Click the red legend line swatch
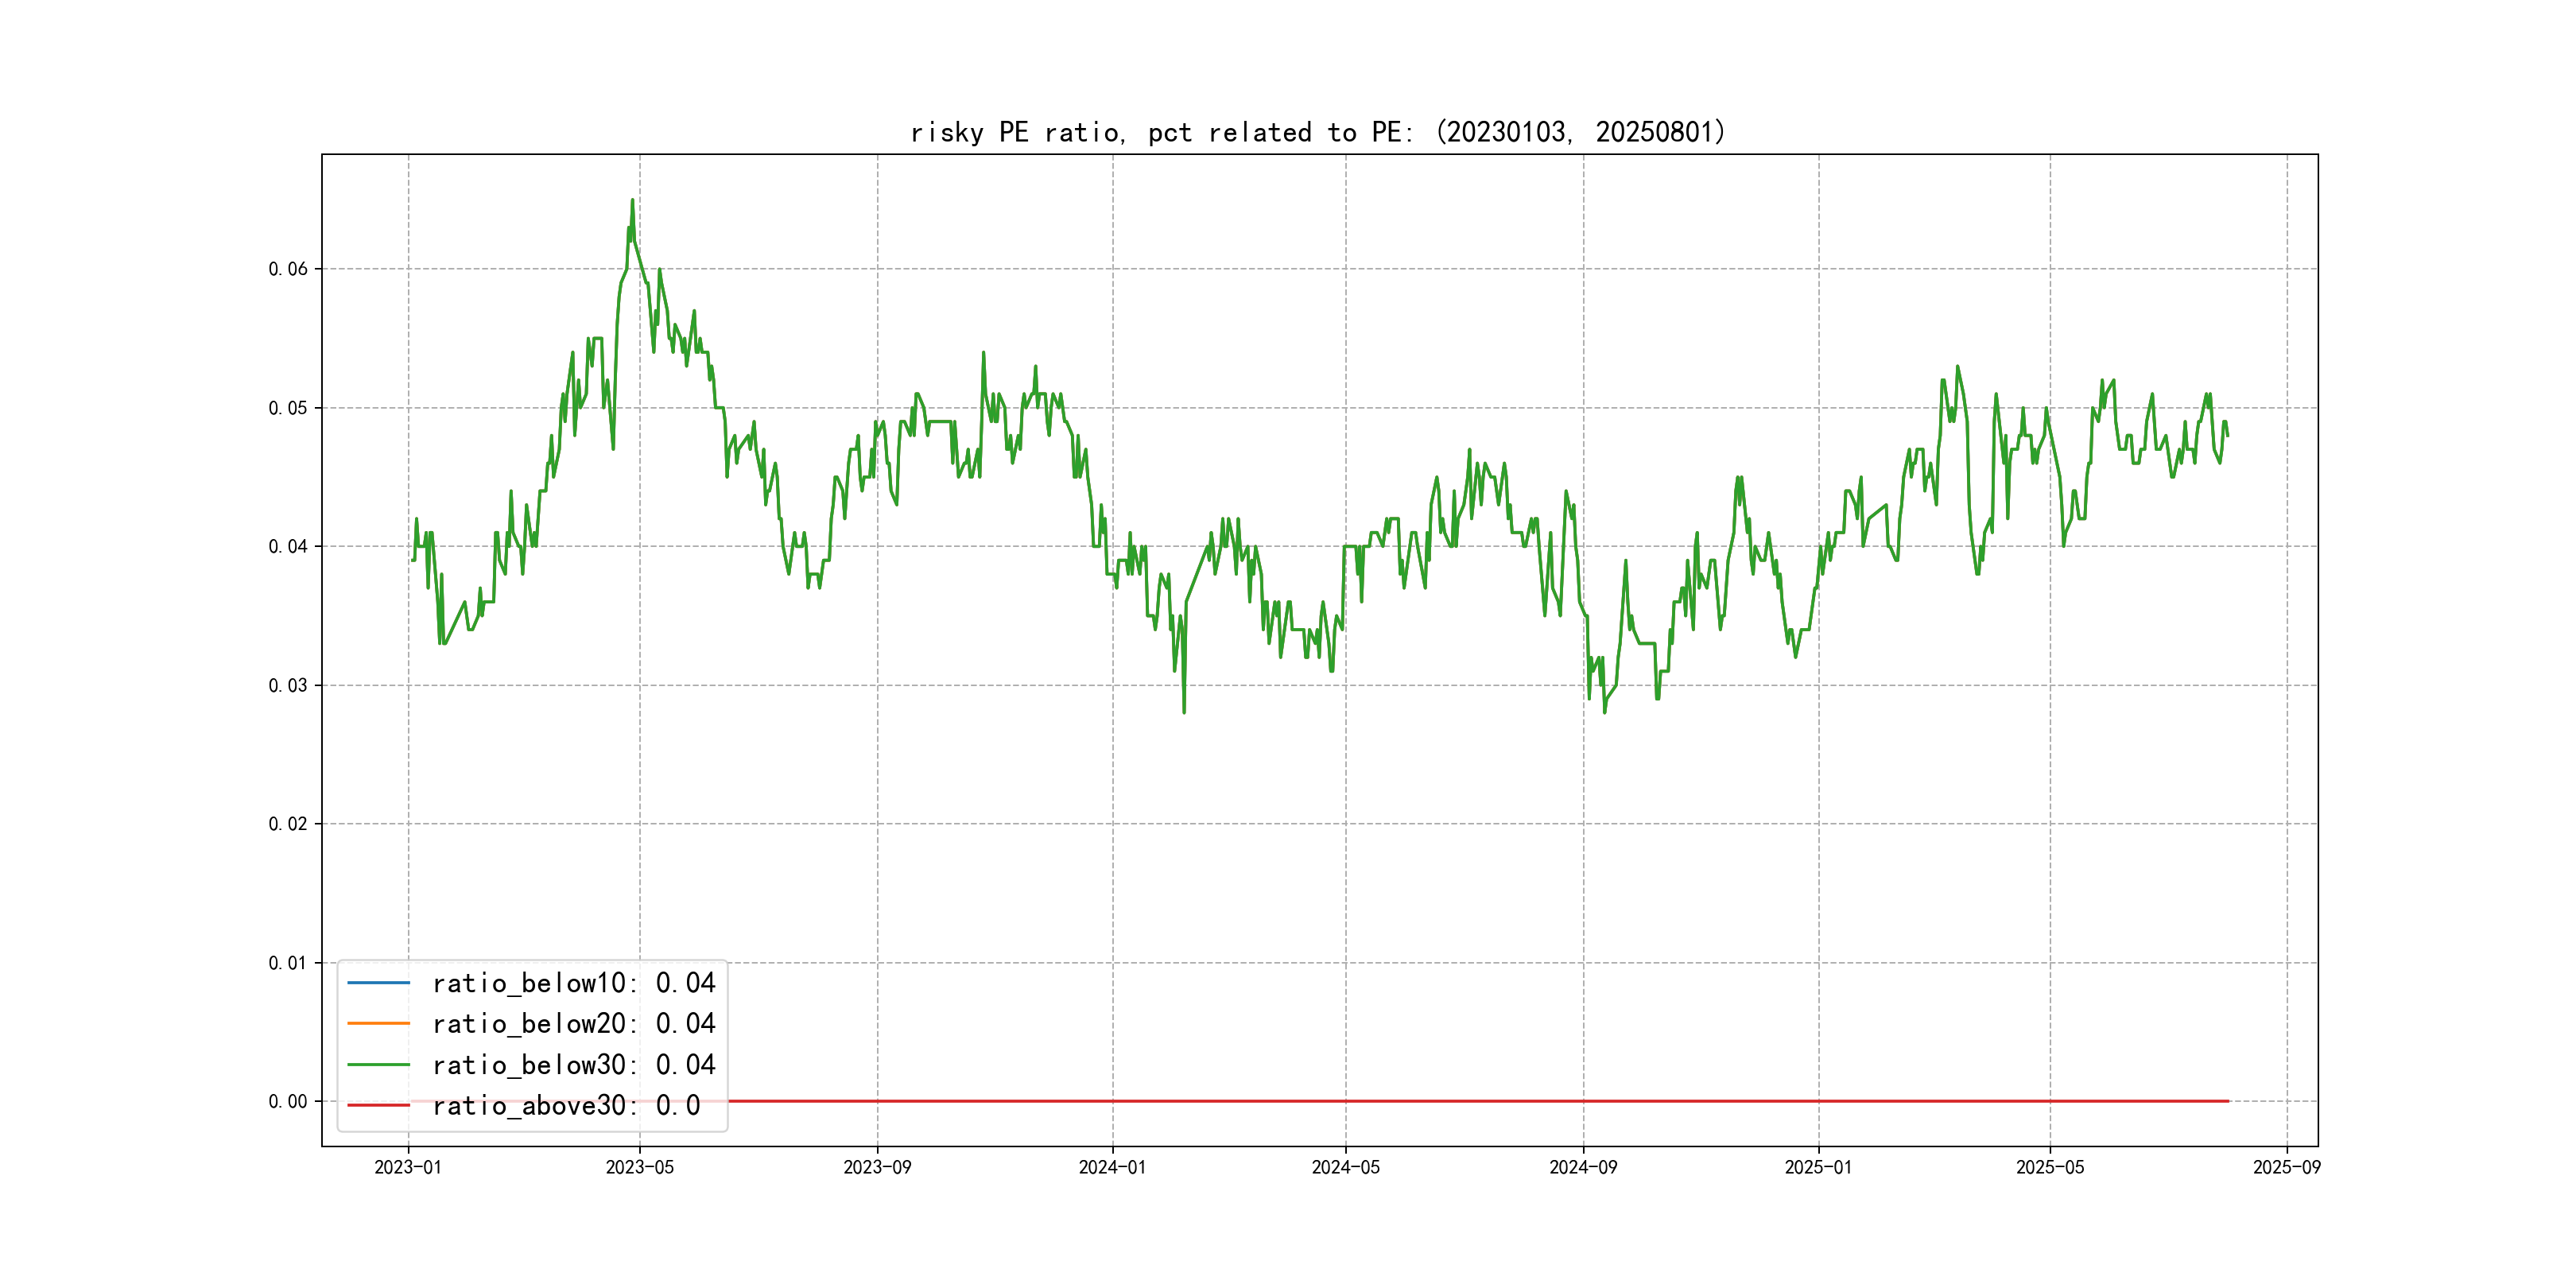This screenshot has height=1288, width=2576. tap(378, 1106)
